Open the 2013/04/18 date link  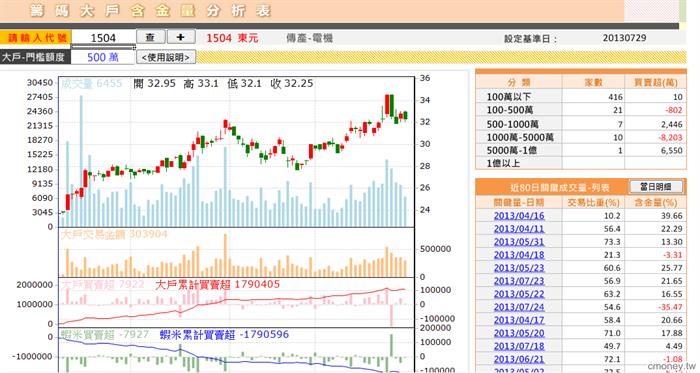click(x=519, y=255)
